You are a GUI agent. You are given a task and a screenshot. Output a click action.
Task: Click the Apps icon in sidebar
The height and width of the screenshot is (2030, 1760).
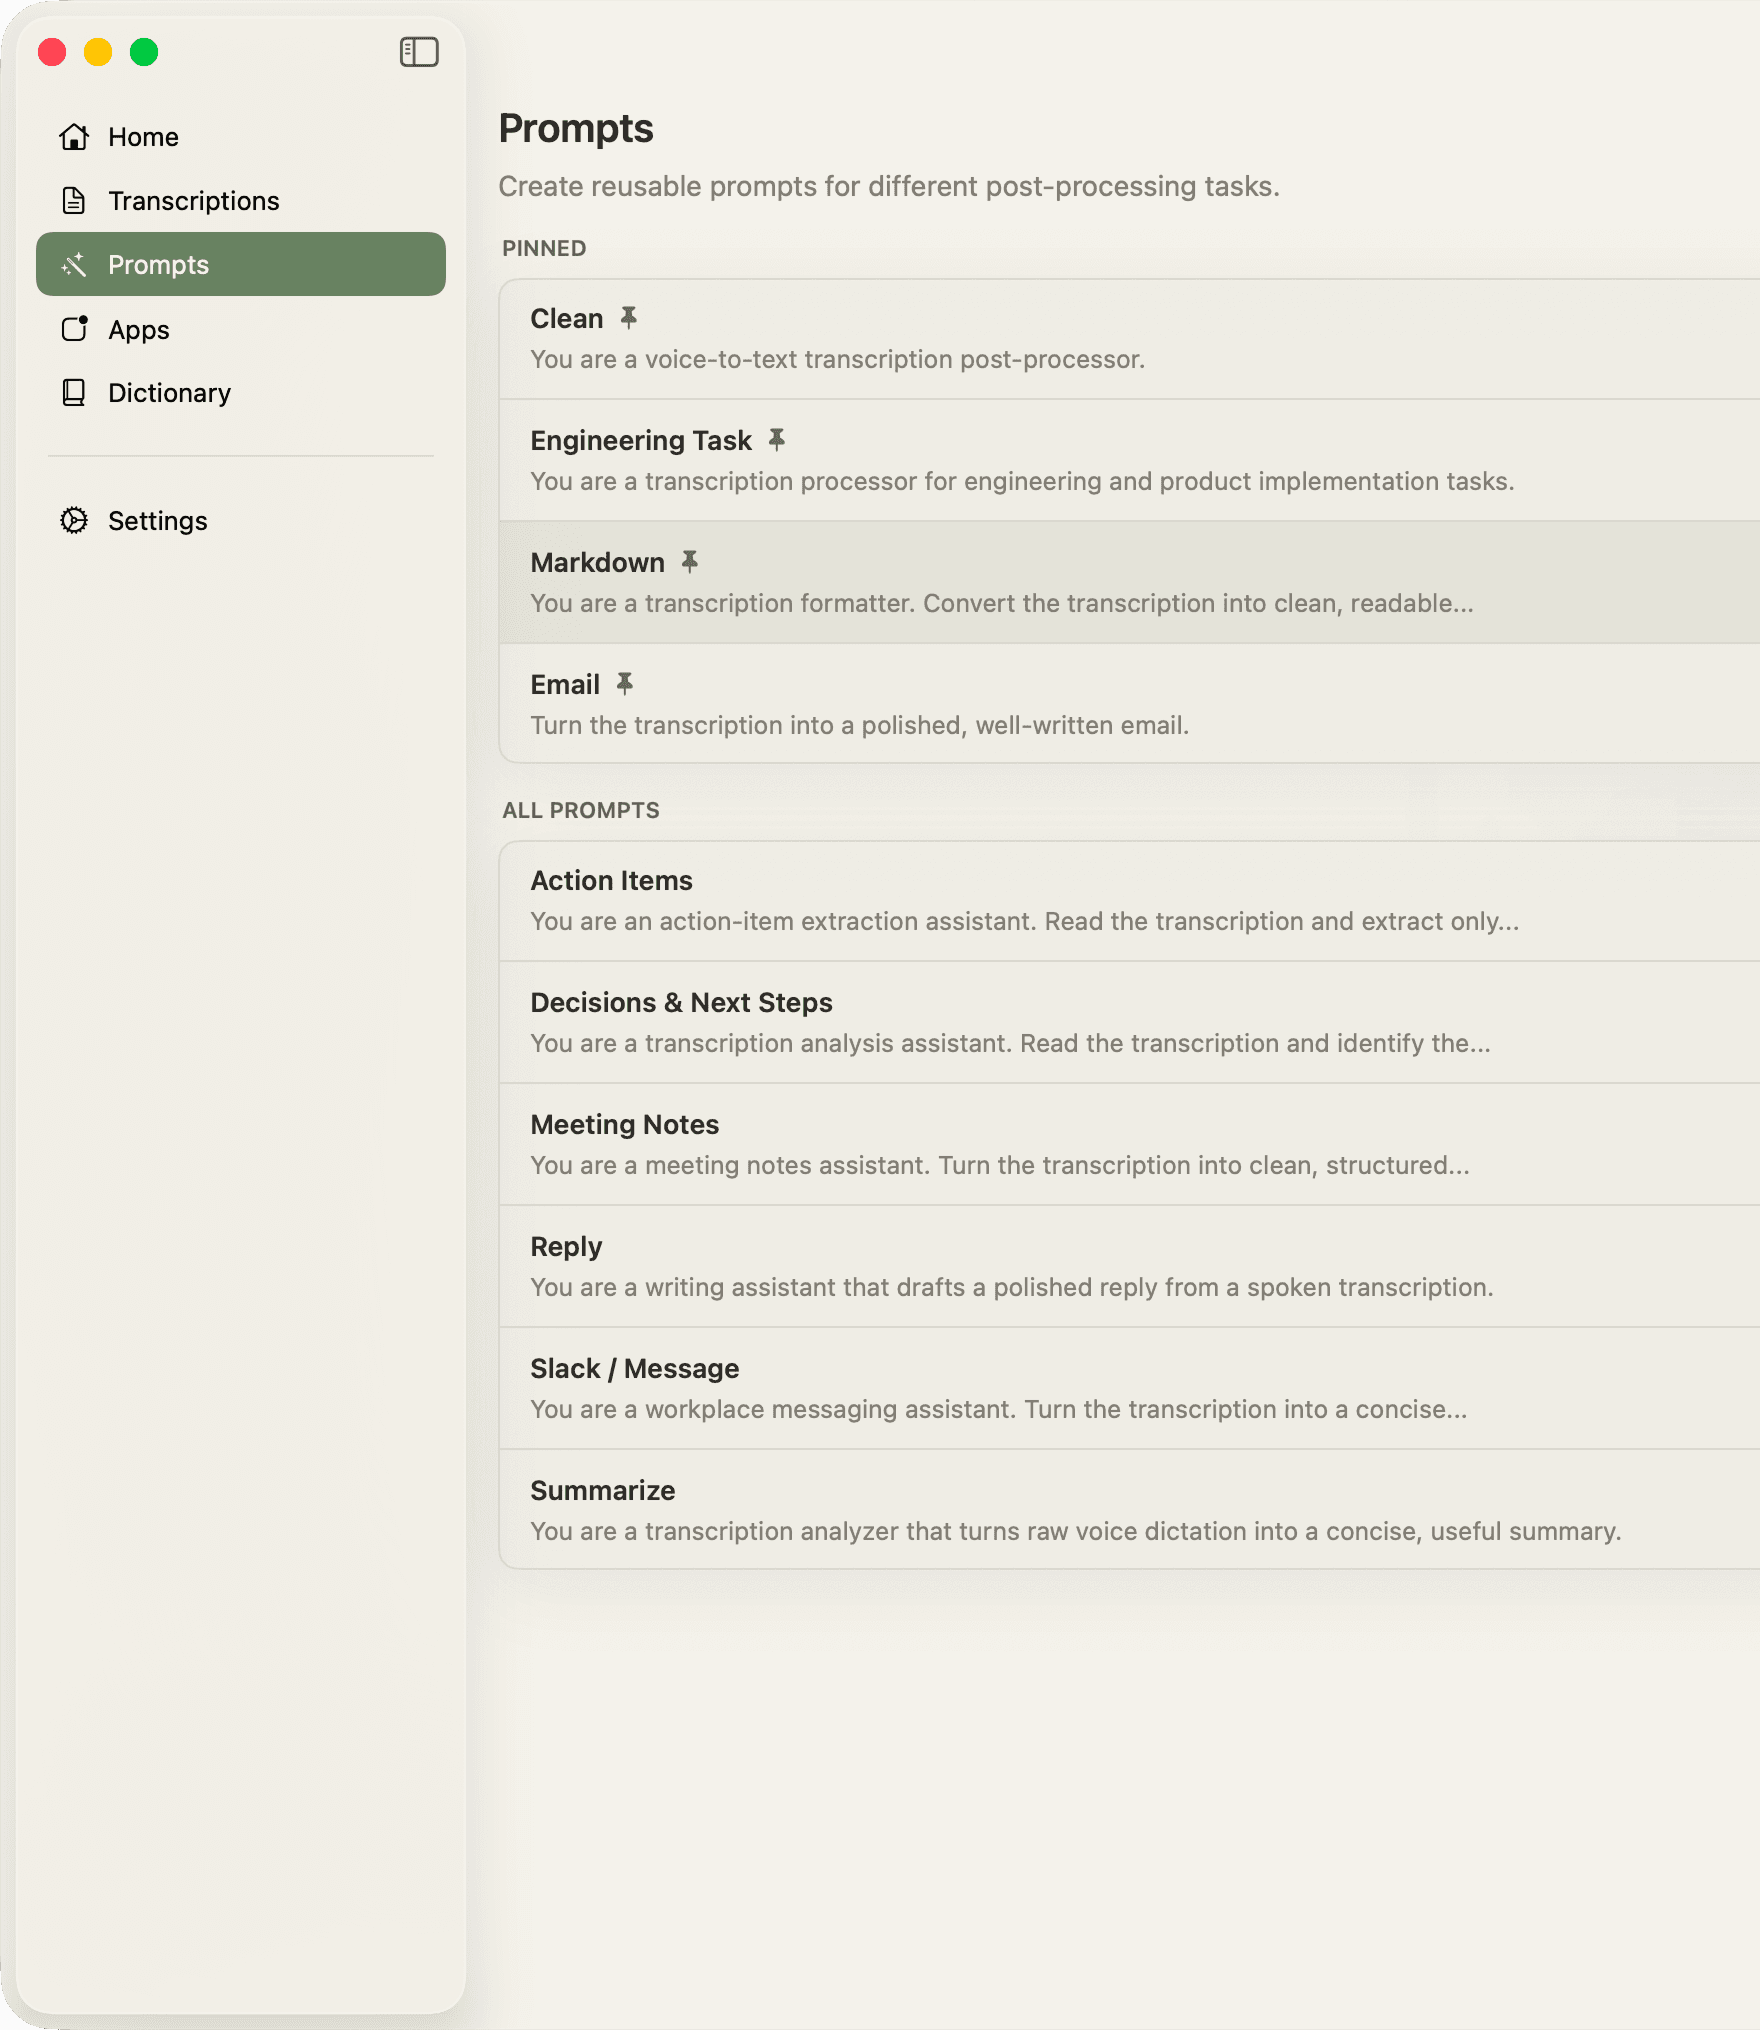(x=74, y=329)
